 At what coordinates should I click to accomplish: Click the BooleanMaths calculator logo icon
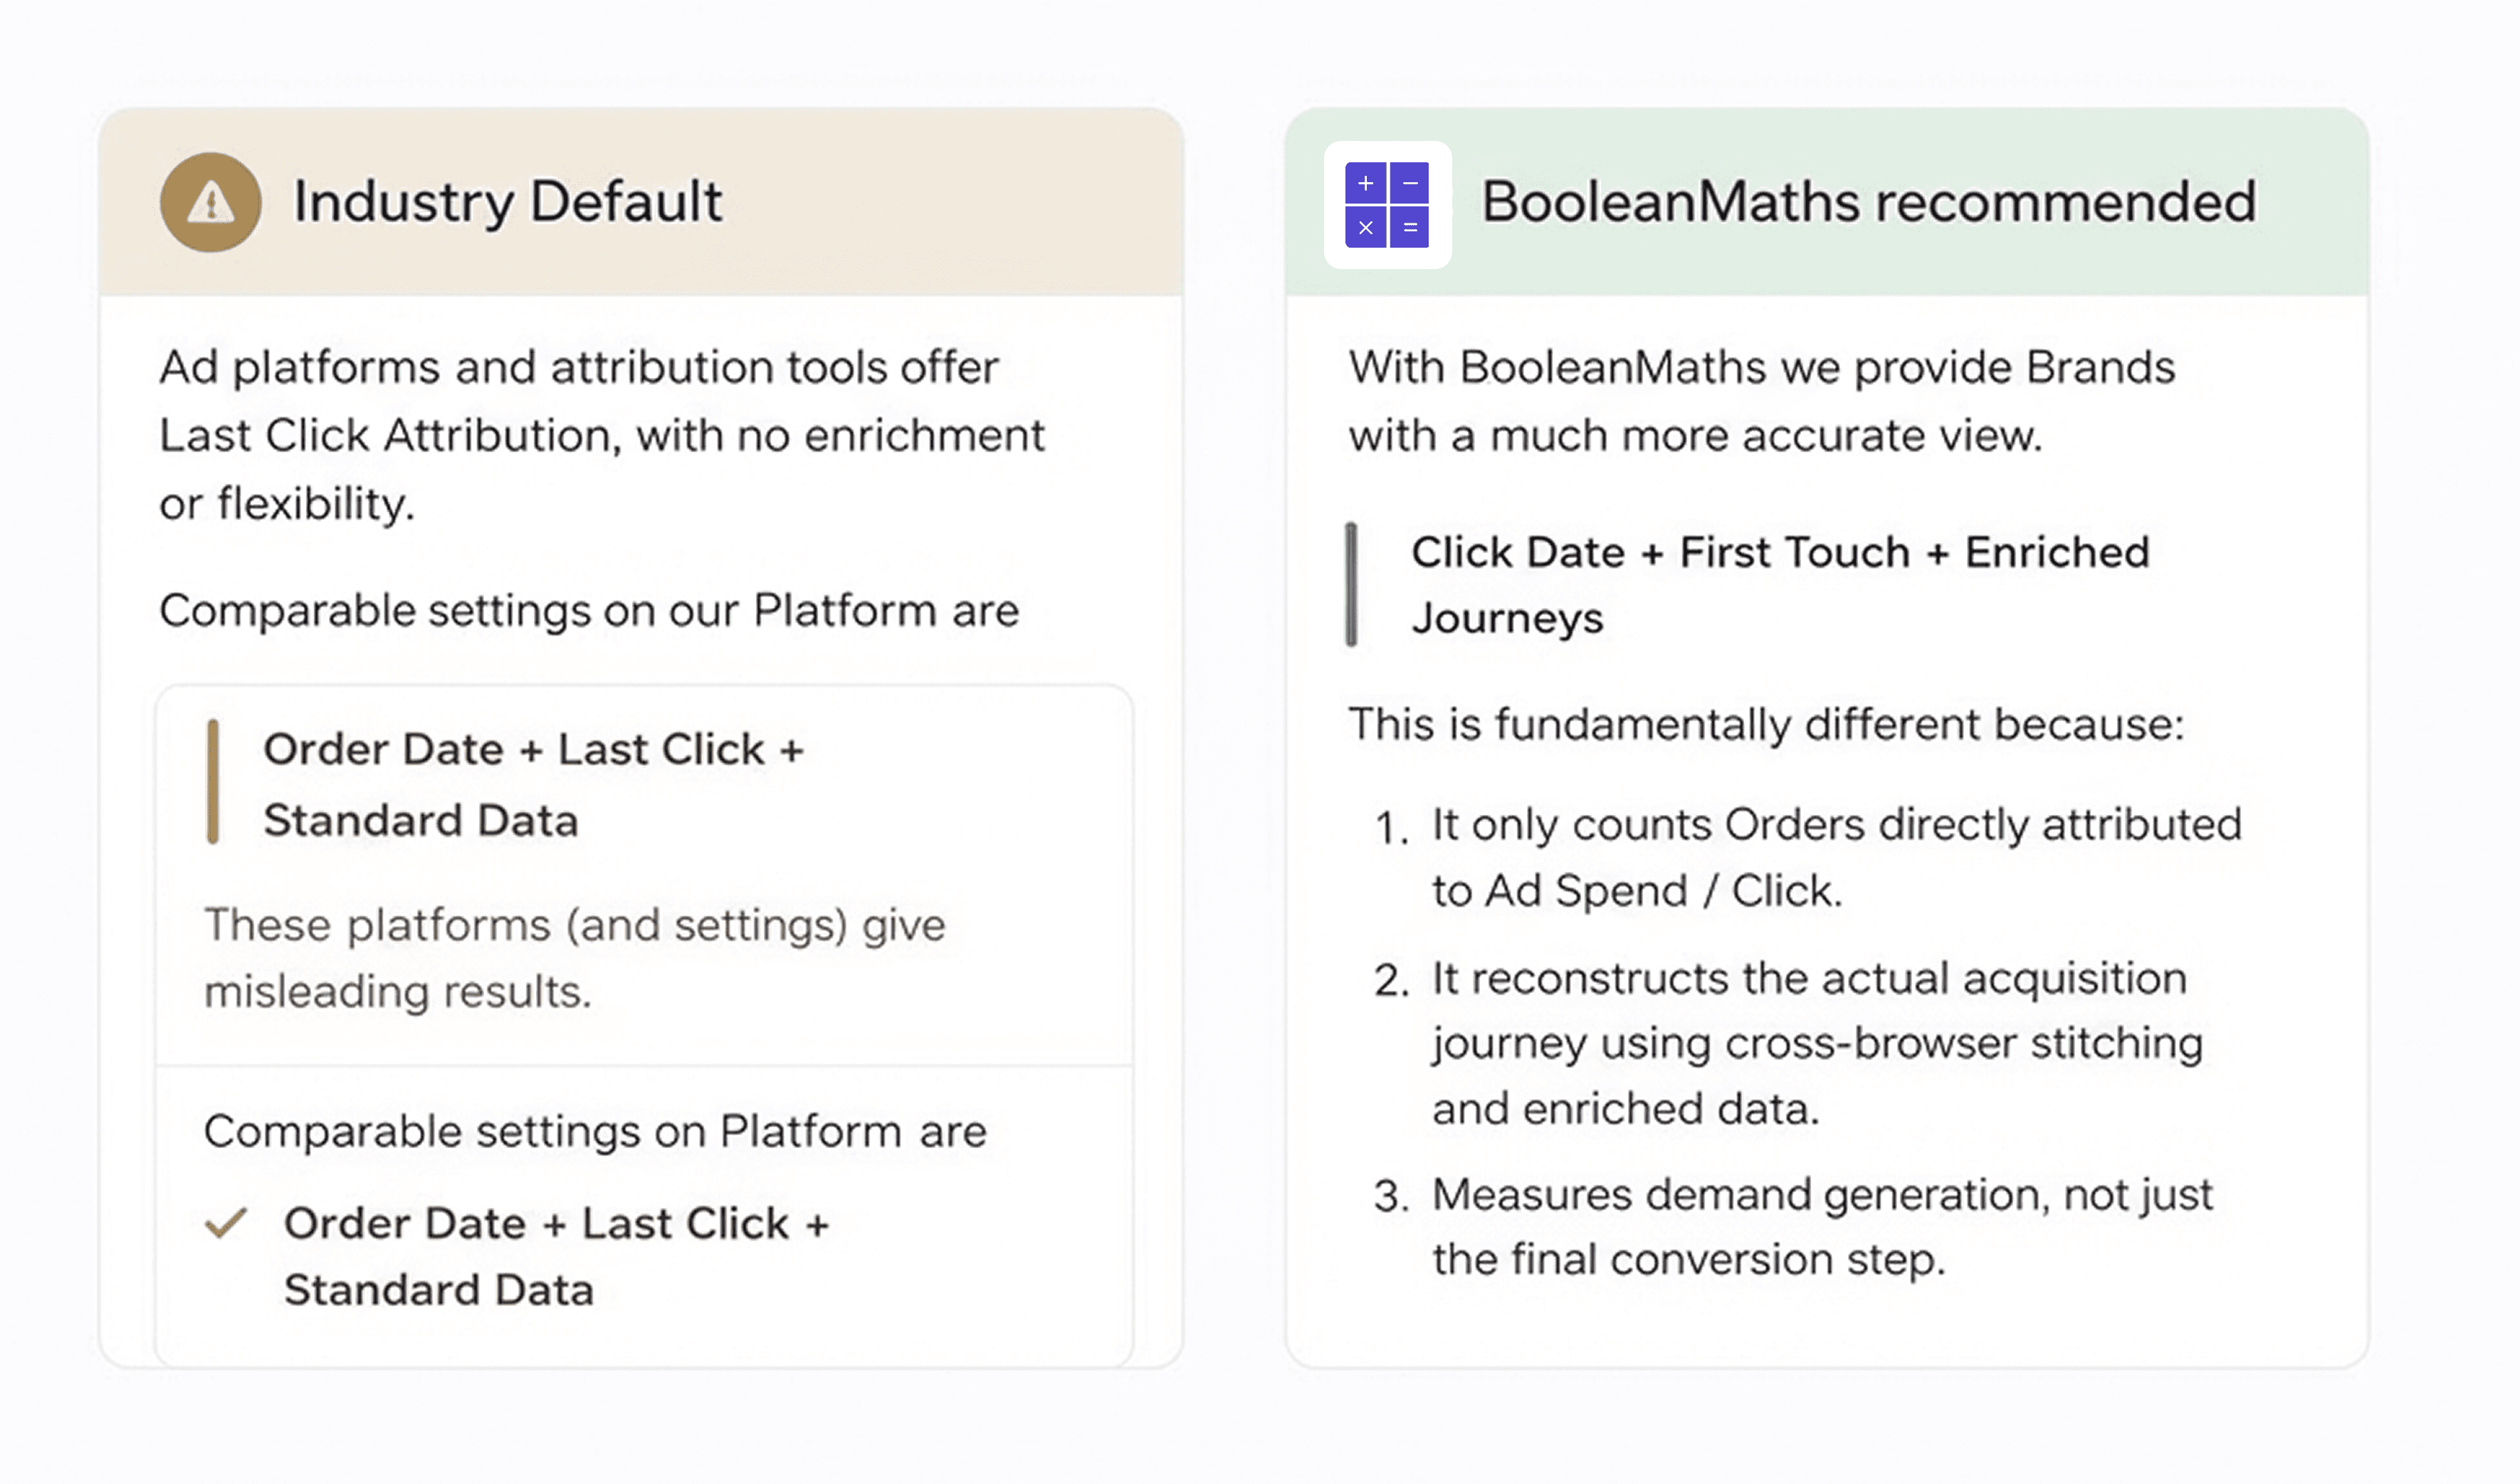point(1386,204)
